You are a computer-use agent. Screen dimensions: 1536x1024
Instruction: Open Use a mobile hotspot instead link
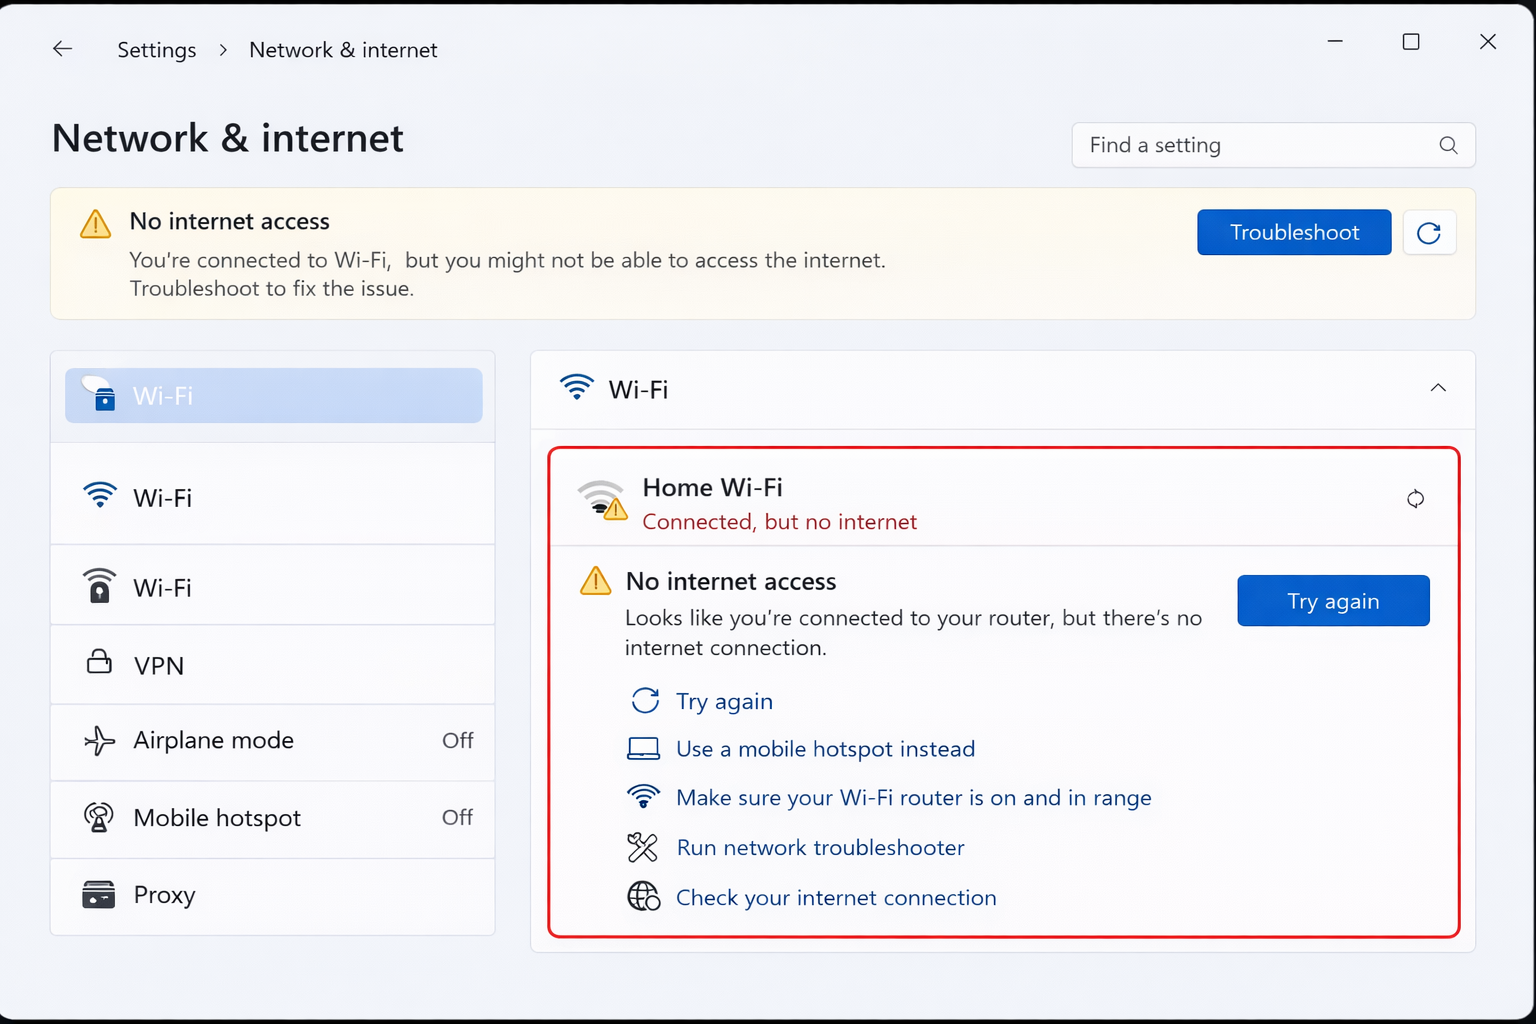pyautogui.click(x=825, y=748)
